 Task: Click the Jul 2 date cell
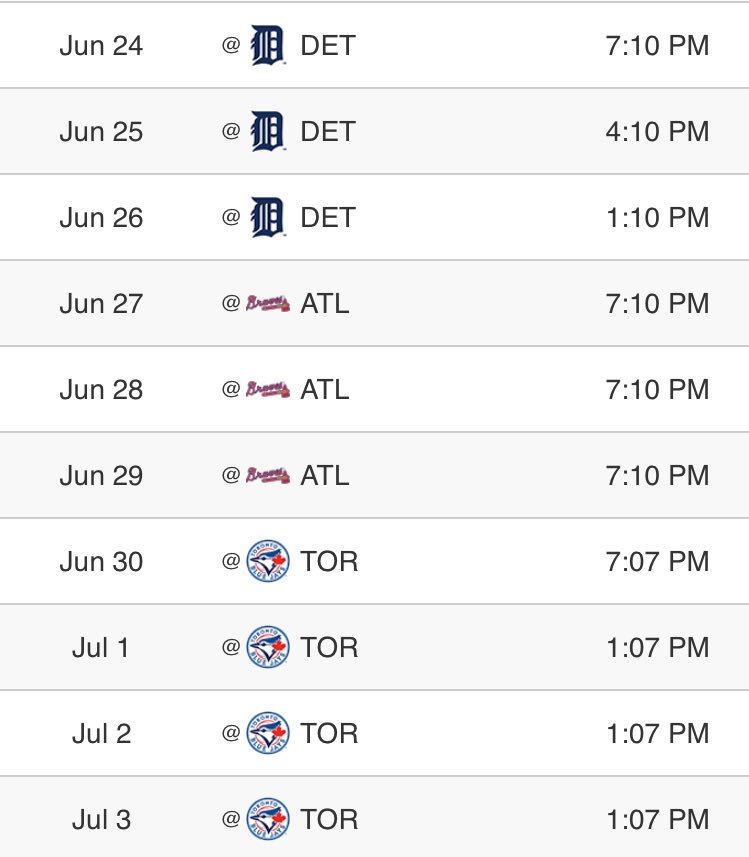pyautogui.click(x=101, y=734)
